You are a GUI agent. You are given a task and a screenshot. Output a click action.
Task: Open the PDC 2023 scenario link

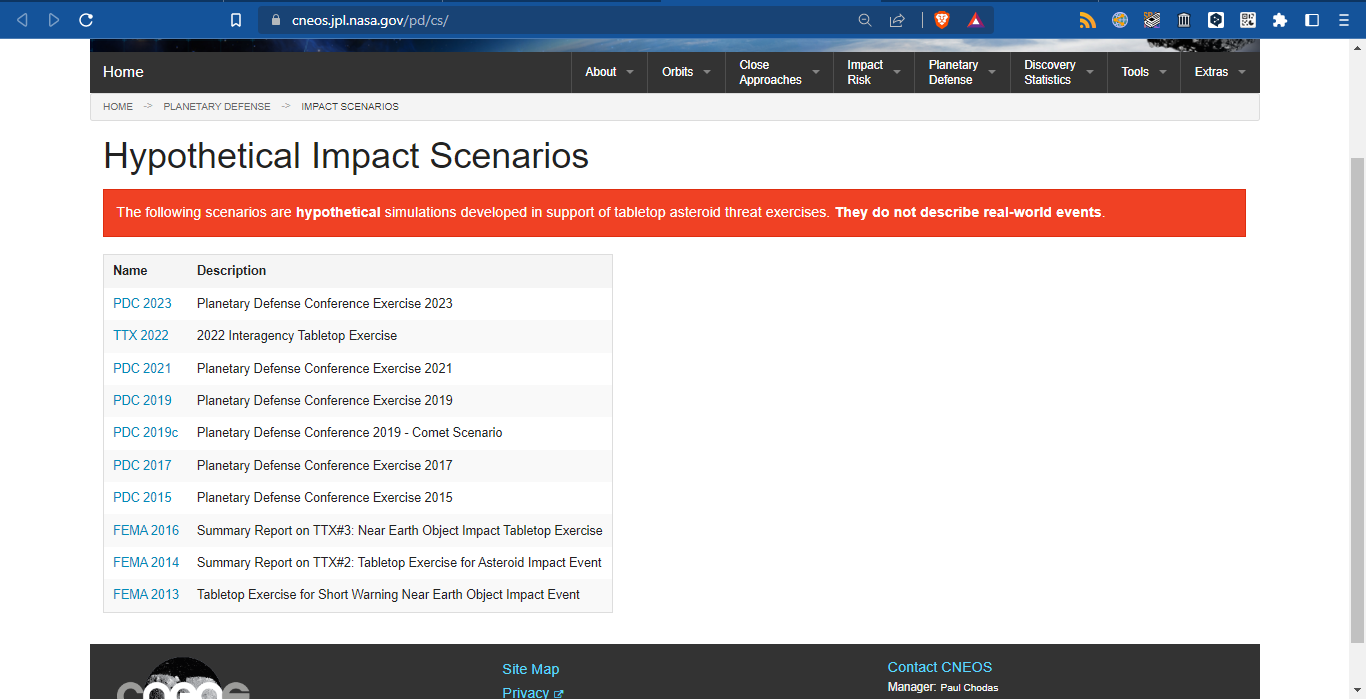tap(142, 303)
